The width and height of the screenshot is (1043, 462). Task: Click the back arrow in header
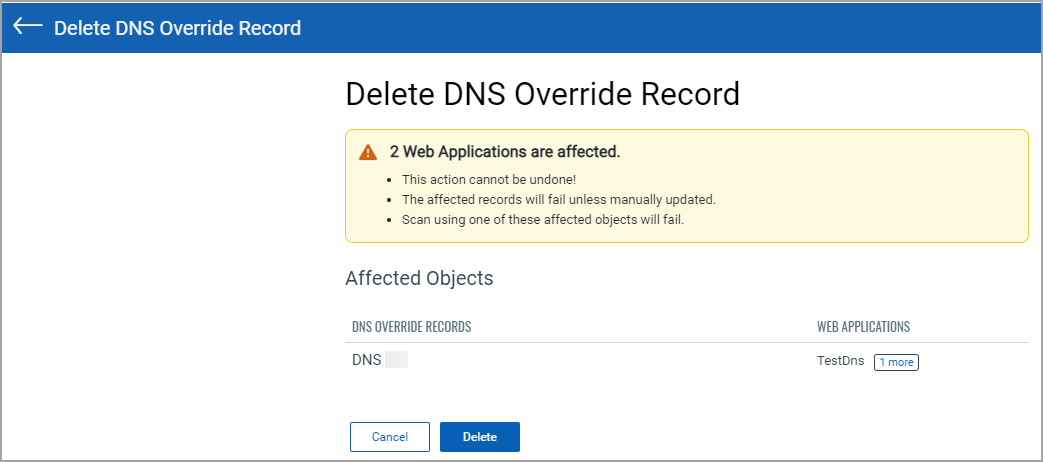click(x=27, y=27)
